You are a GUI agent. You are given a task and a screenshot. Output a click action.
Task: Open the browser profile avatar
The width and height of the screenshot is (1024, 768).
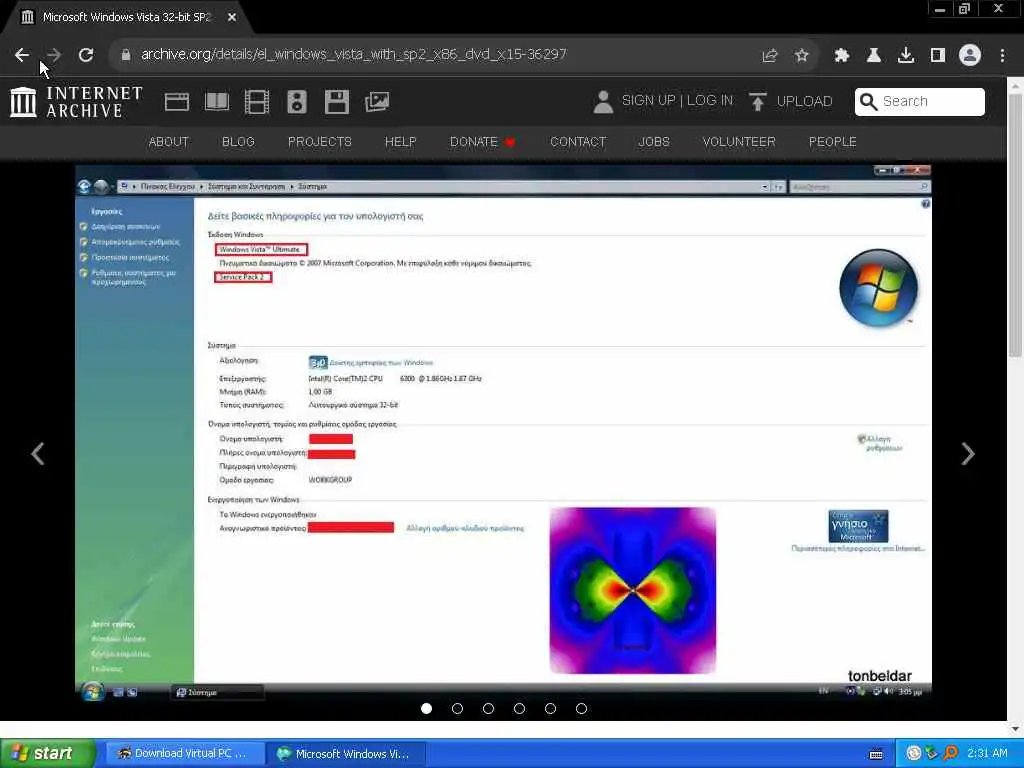point(970,55)
